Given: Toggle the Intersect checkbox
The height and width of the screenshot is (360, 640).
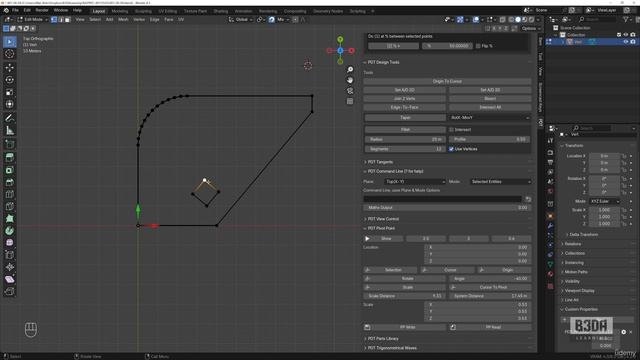Looking at the screenshot, I should (451, 129).
